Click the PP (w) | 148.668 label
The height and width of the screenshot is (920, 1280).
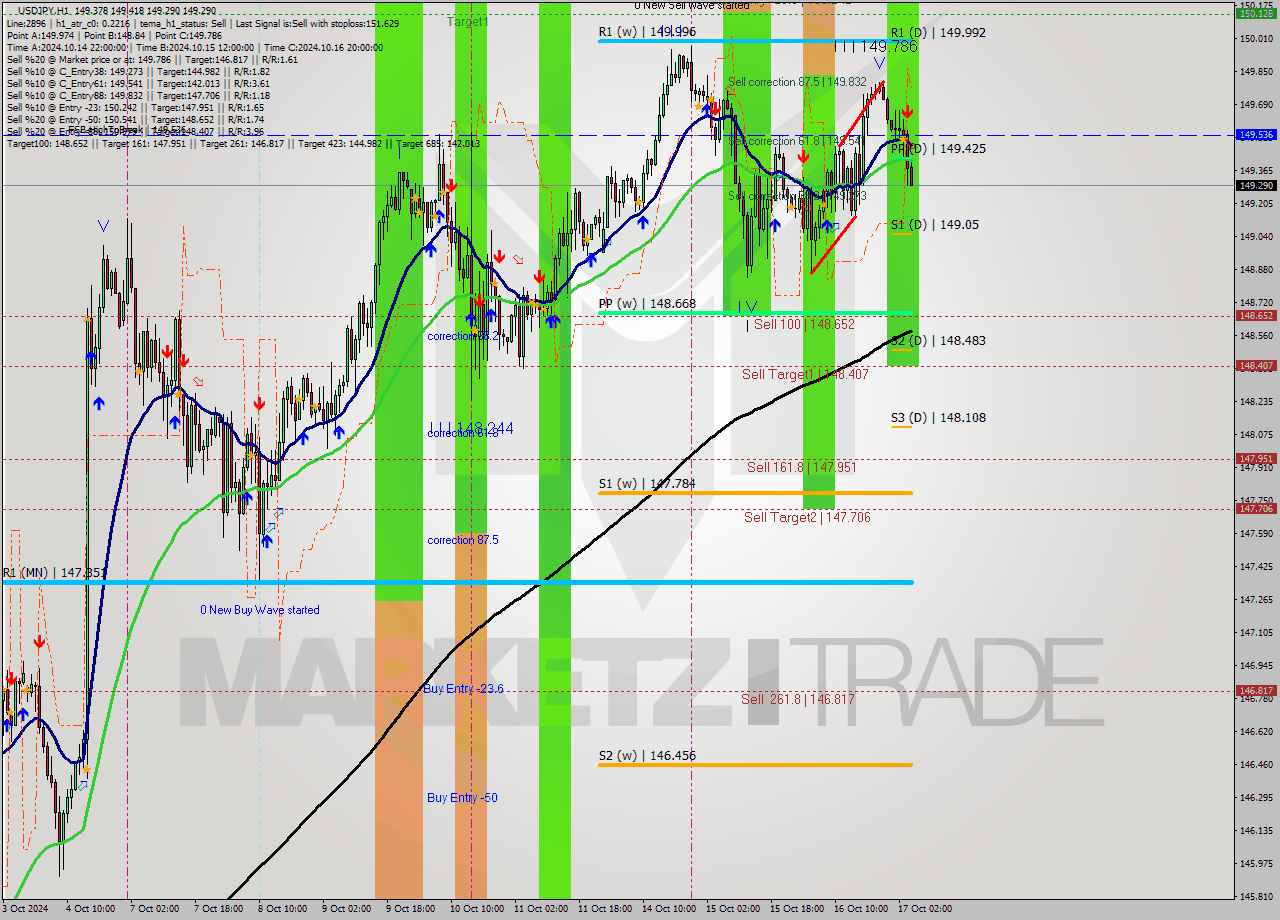[646, 303]
